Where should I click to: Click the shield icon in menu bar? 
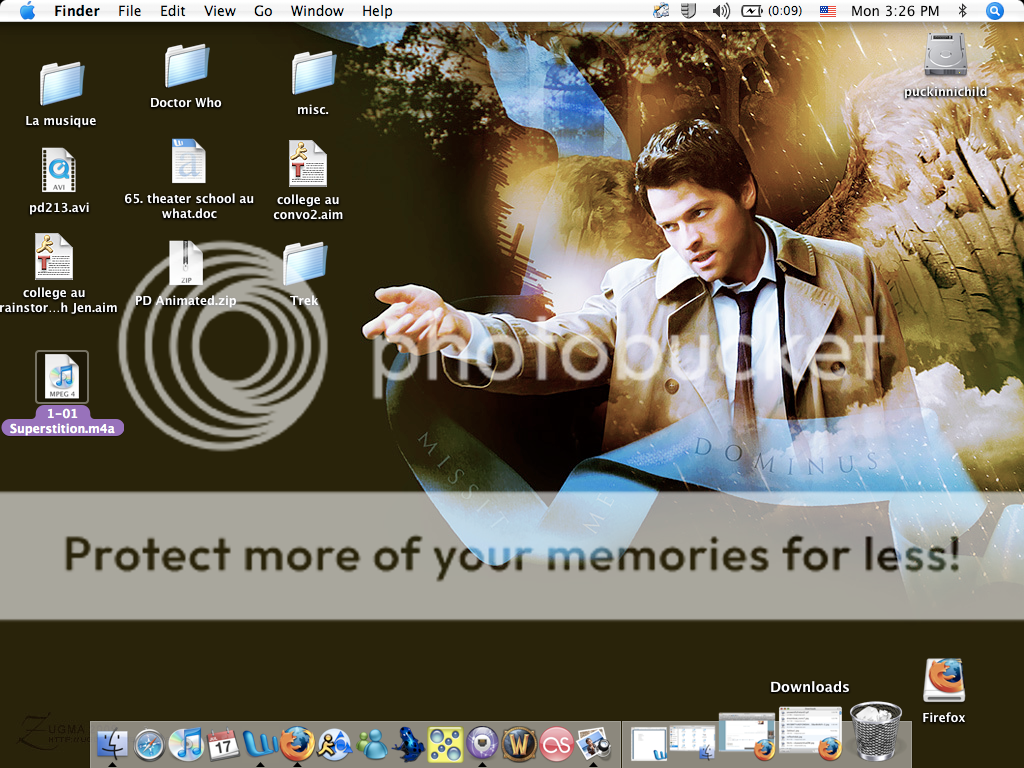(x=688, y=11)
